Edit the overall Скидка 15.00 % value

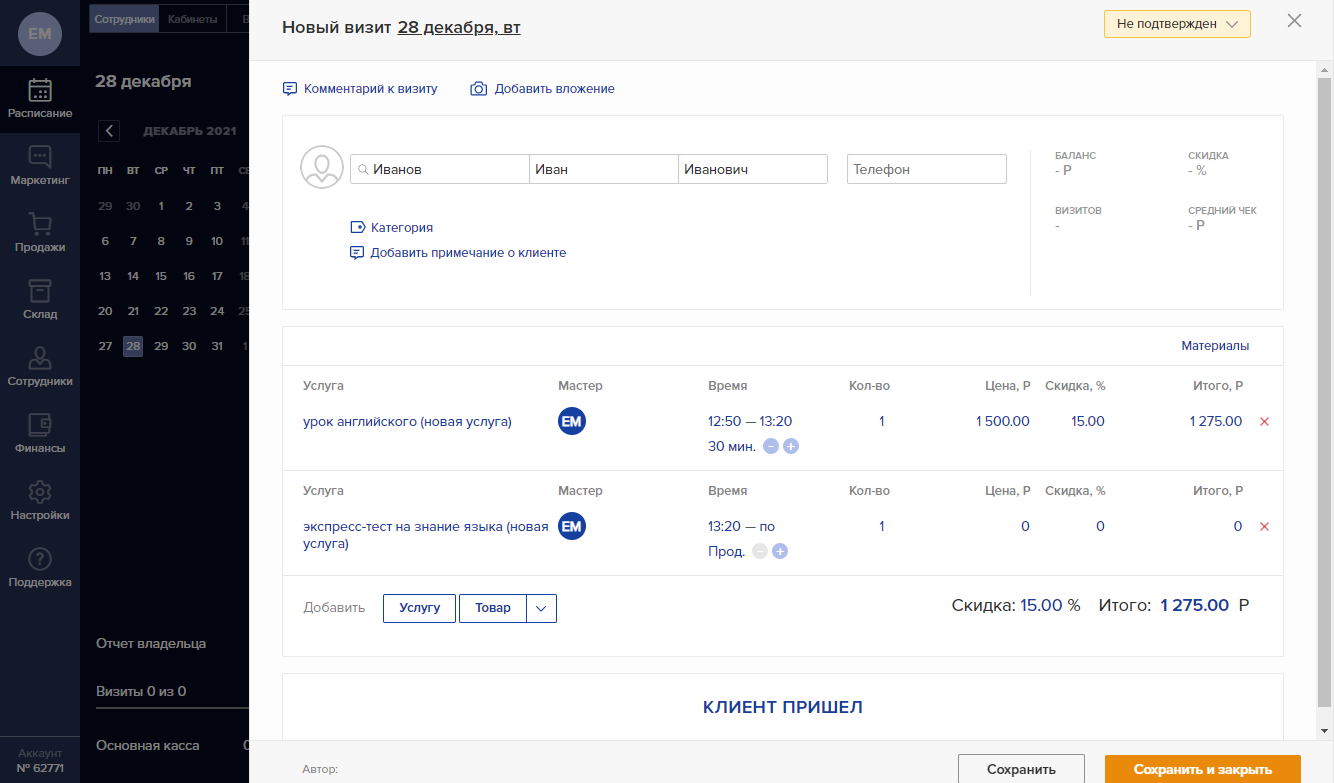coord(1050,605)
